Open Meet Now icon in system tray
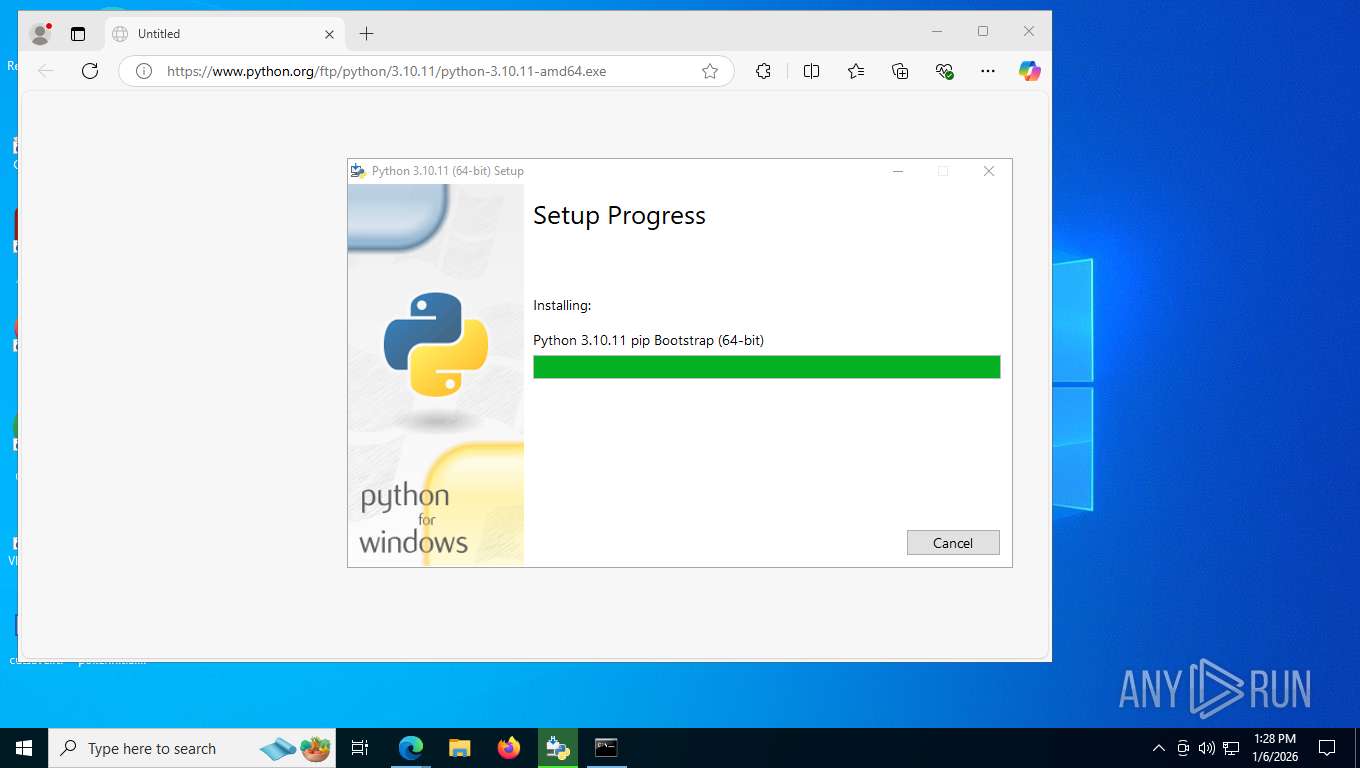 [1183, 748]
